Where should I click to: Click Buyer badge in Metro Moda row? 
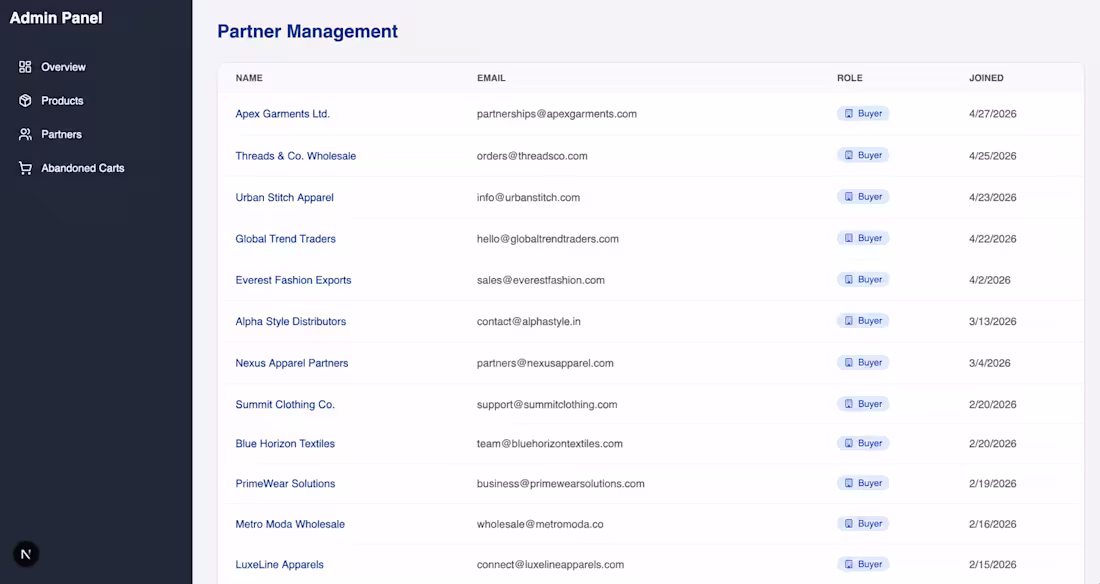coord(863,524)
